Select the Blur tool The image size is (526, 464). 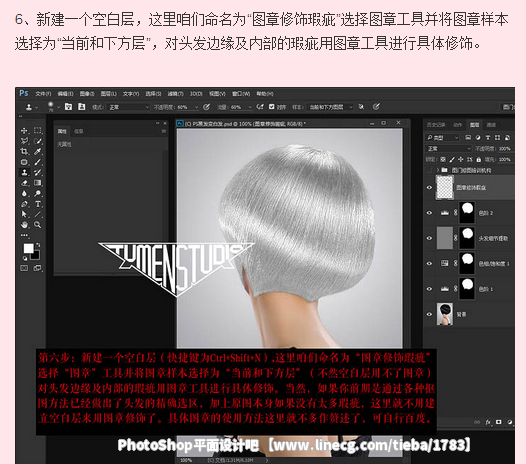pyautogui.click(x=24, y=194)
